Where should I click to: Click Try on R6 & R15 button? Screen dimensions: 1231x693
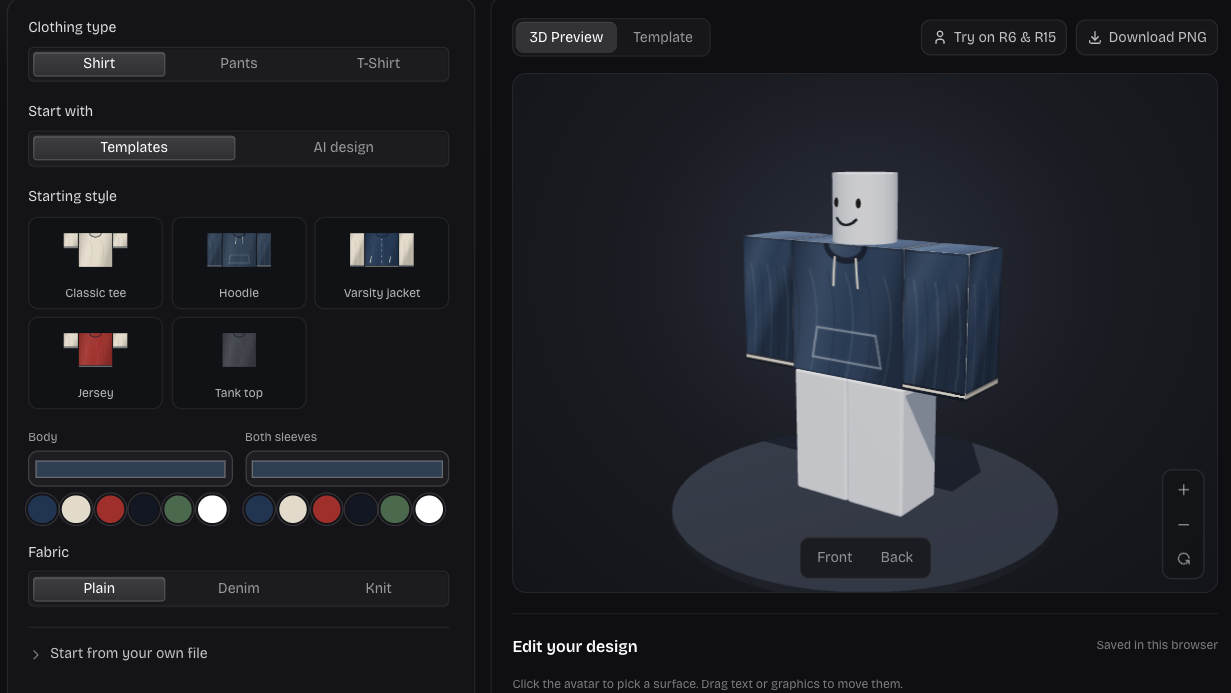pyautogui.click(x=994, y=37)
